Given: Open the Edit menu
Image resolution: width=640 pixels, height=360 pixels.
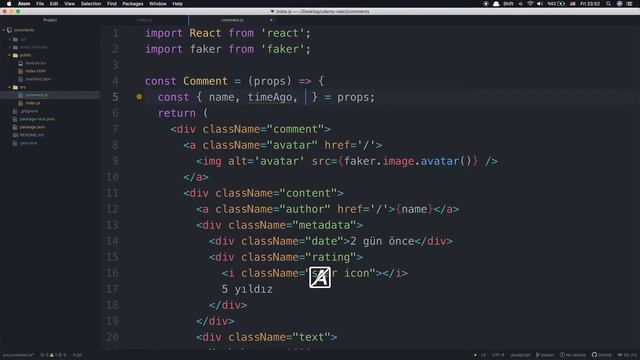Looking at the screenshot, I should [54, 4].
